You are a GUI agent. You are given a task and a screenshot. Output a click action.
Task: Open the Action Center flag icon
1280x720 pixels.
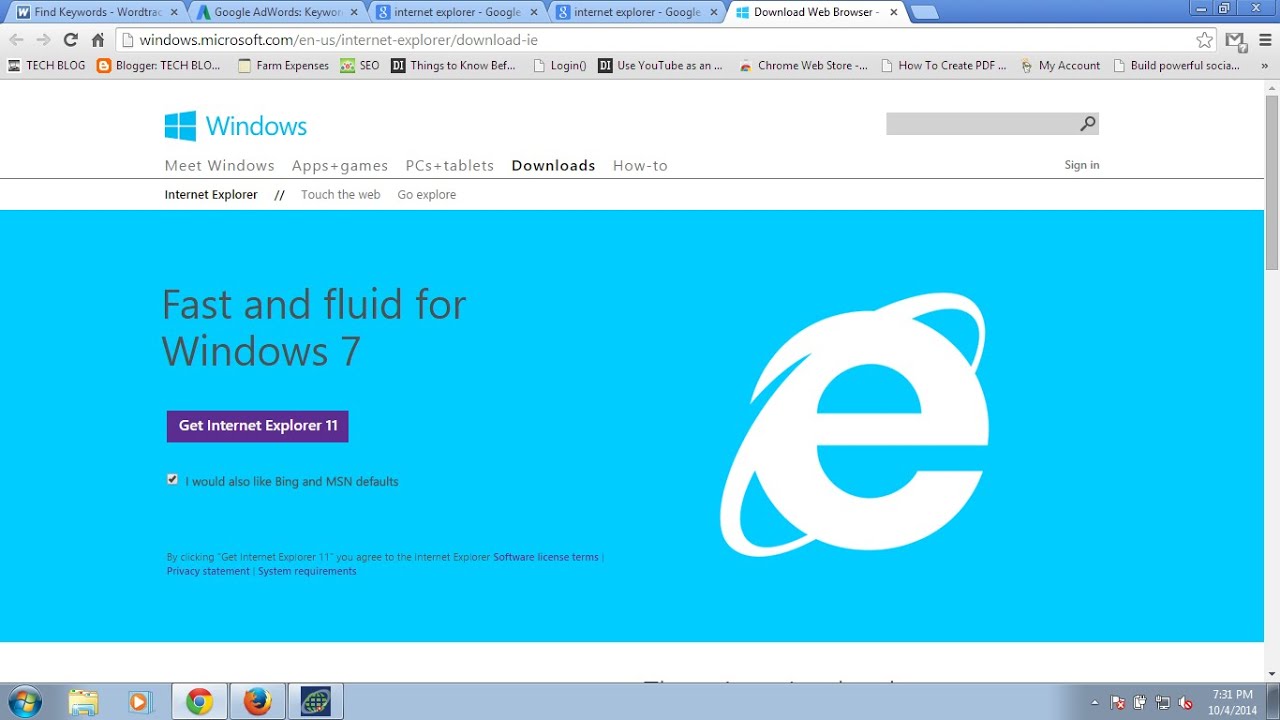click(1119, 703)
